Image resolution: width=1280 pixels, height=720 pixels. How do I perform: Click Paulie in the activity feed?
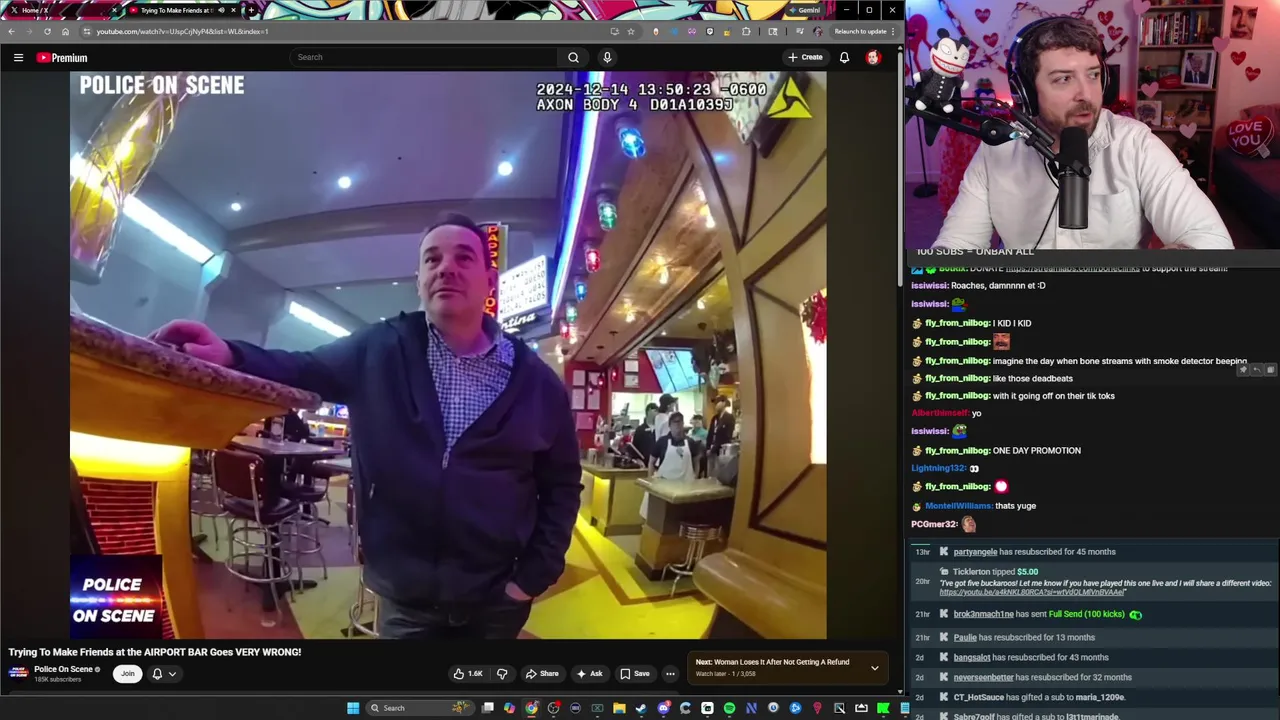965,637
